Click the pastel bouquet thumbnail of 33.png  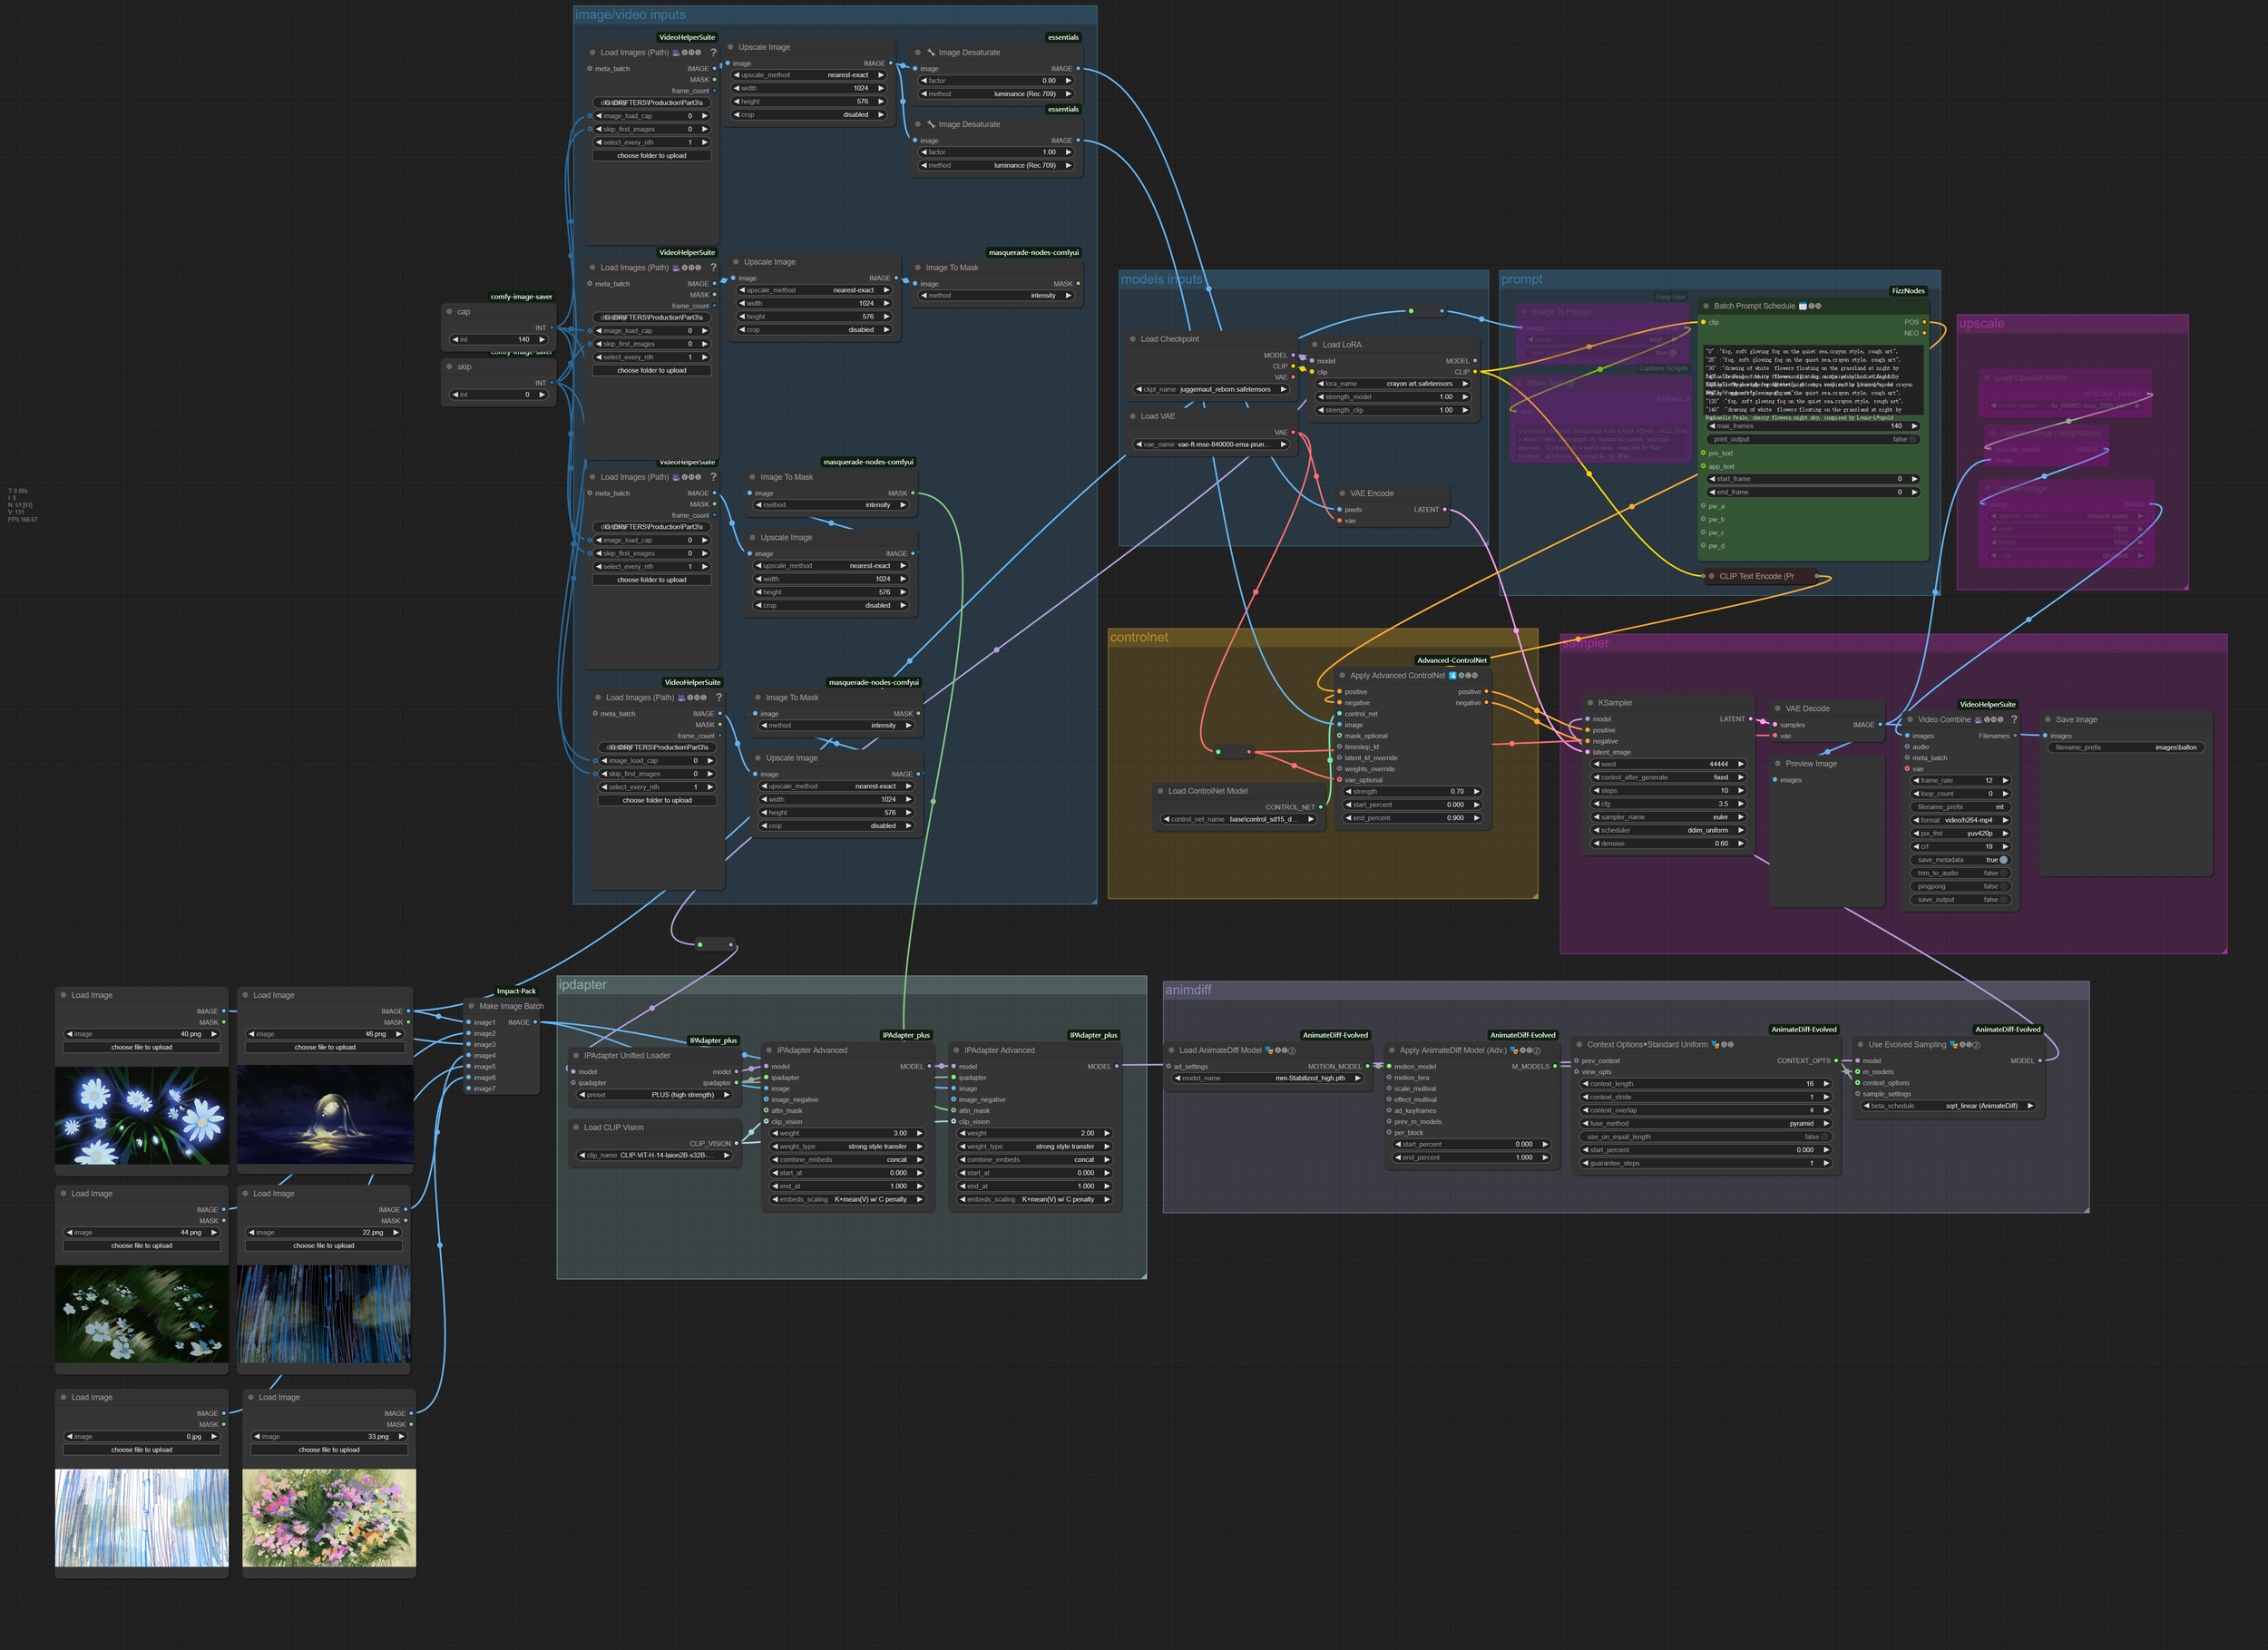(329, 1518)
